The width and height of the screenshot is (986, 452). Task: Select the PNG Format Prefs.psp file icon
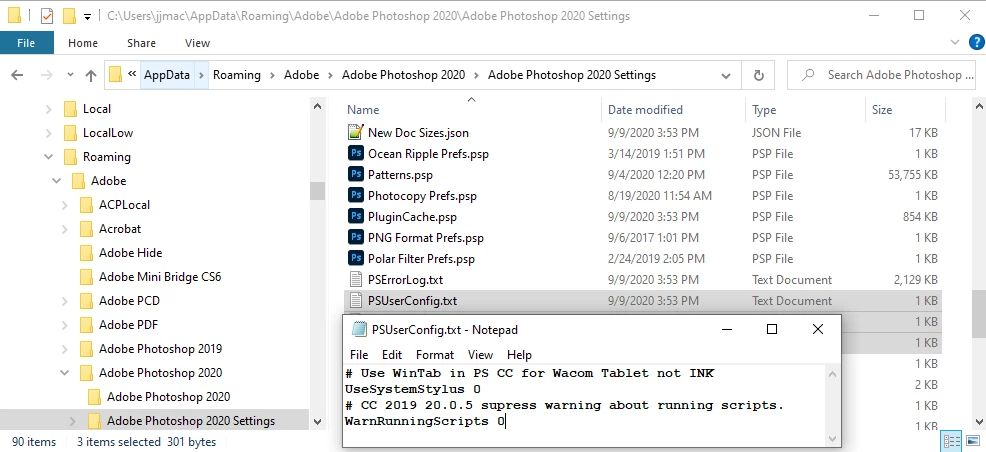pyautogui.click(x=356, y=238)
